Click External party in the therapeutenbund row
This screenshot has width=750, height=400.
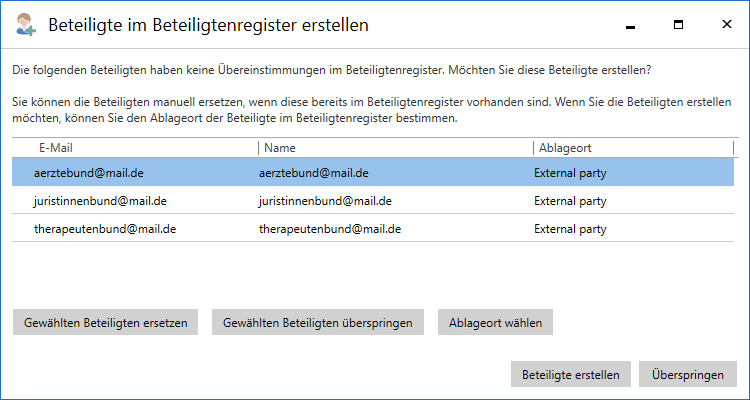click(570, 229)
